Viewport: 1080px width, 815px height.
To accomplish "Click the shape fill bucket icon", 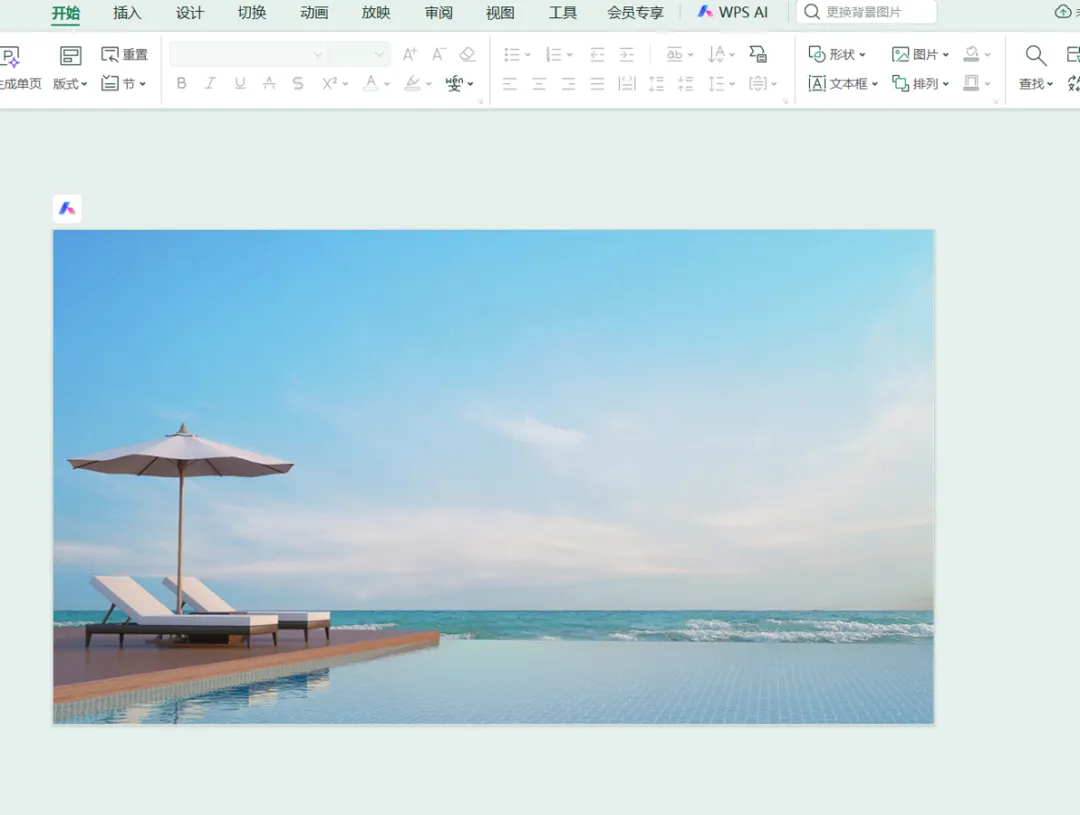I will [971, 54].
